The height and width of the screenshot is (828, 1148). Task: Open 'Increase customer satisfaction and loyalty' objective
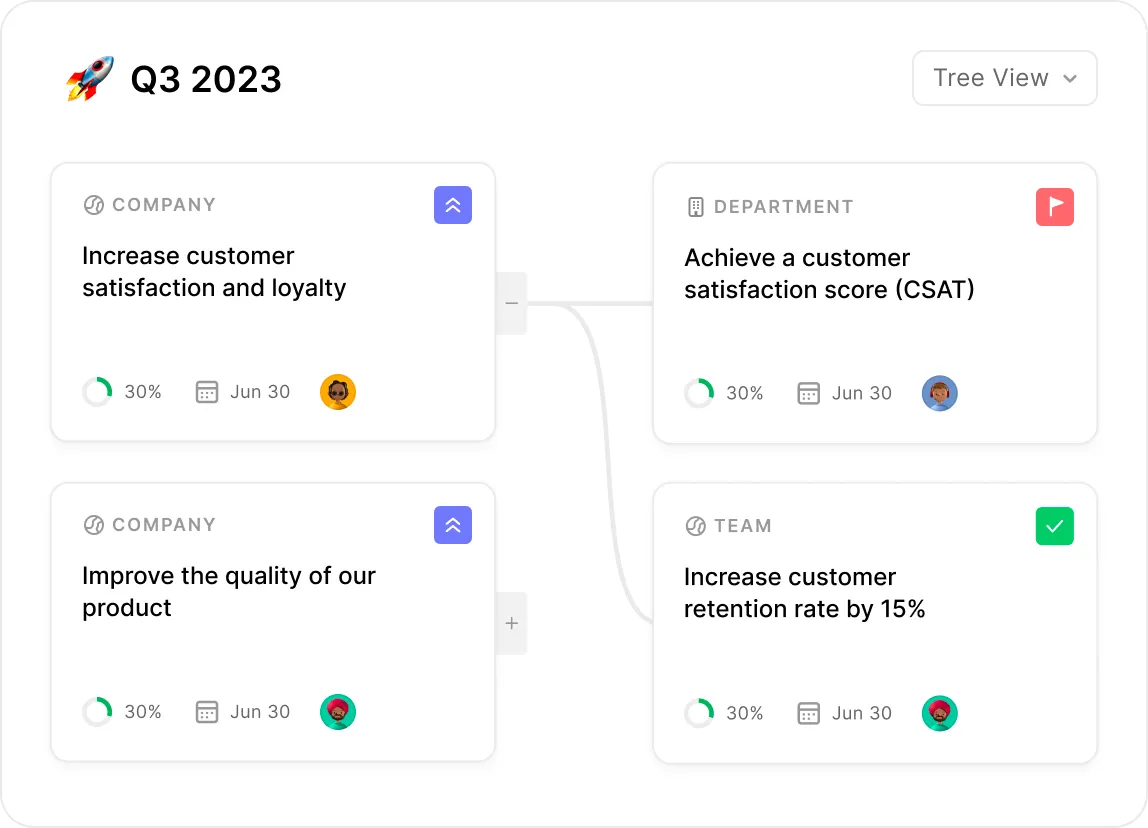(214, 272)
